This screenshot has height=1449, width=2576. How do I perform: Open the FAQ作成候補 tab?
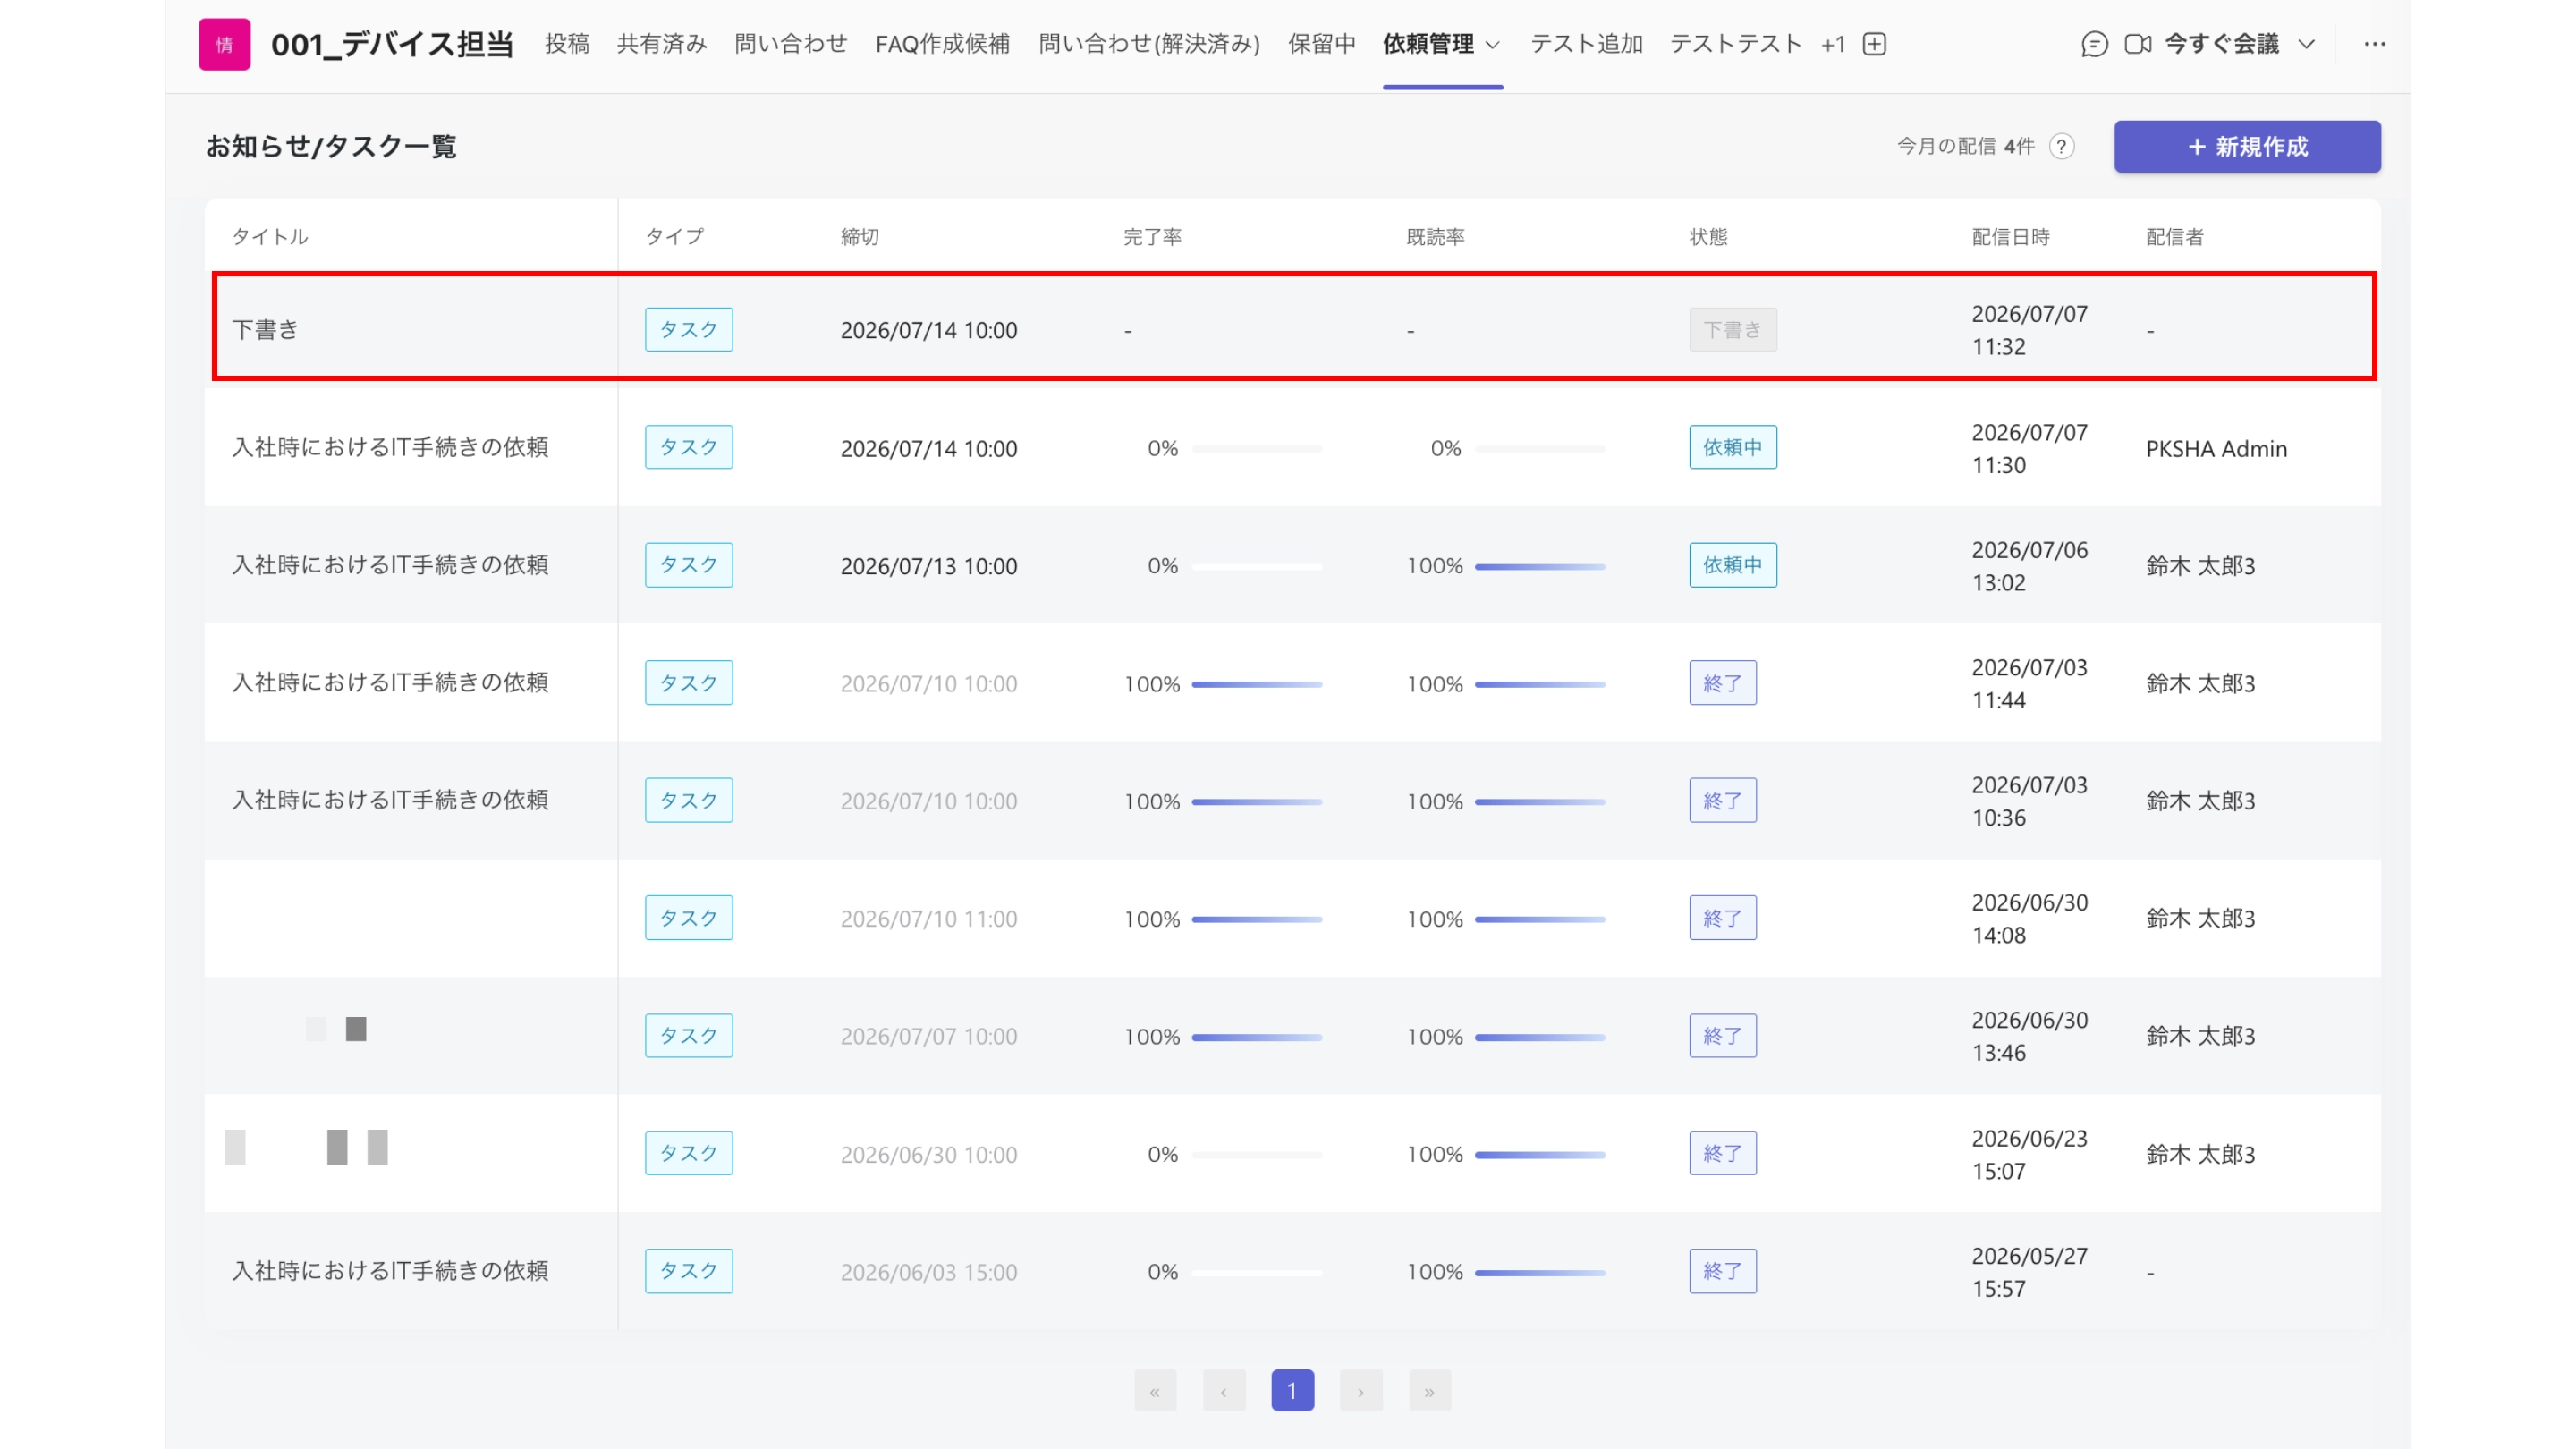(943, 44)
